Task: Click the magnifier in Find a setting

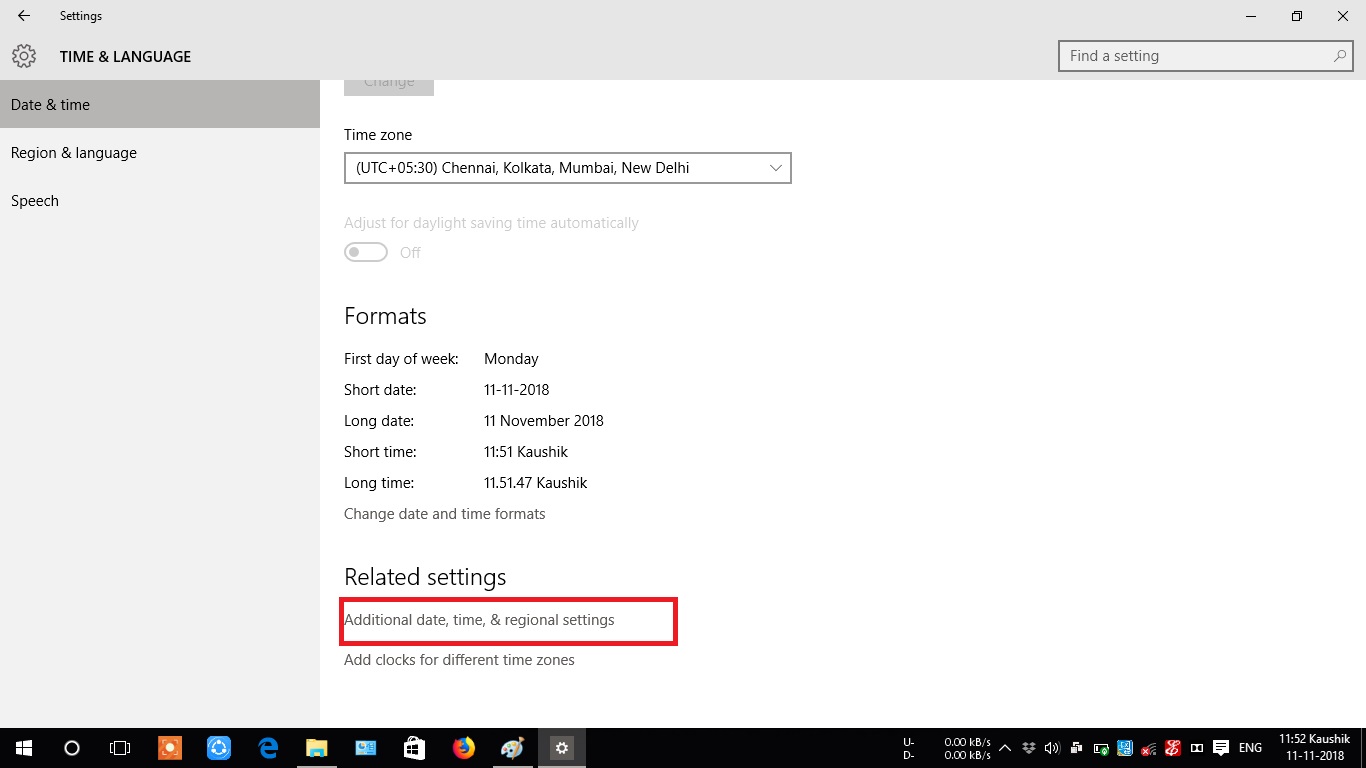Action: click(x=1340, y=56)
